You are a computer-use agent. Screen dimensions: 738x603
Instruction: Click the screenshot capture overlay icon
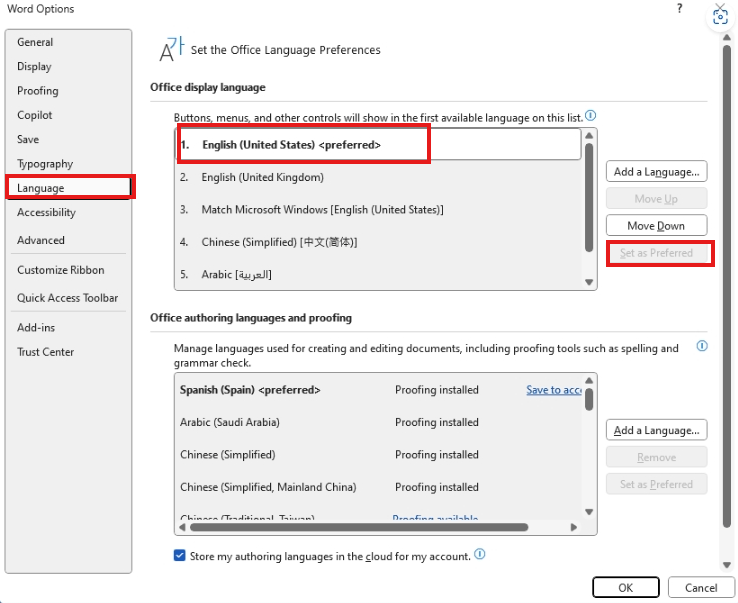(720, 18)
